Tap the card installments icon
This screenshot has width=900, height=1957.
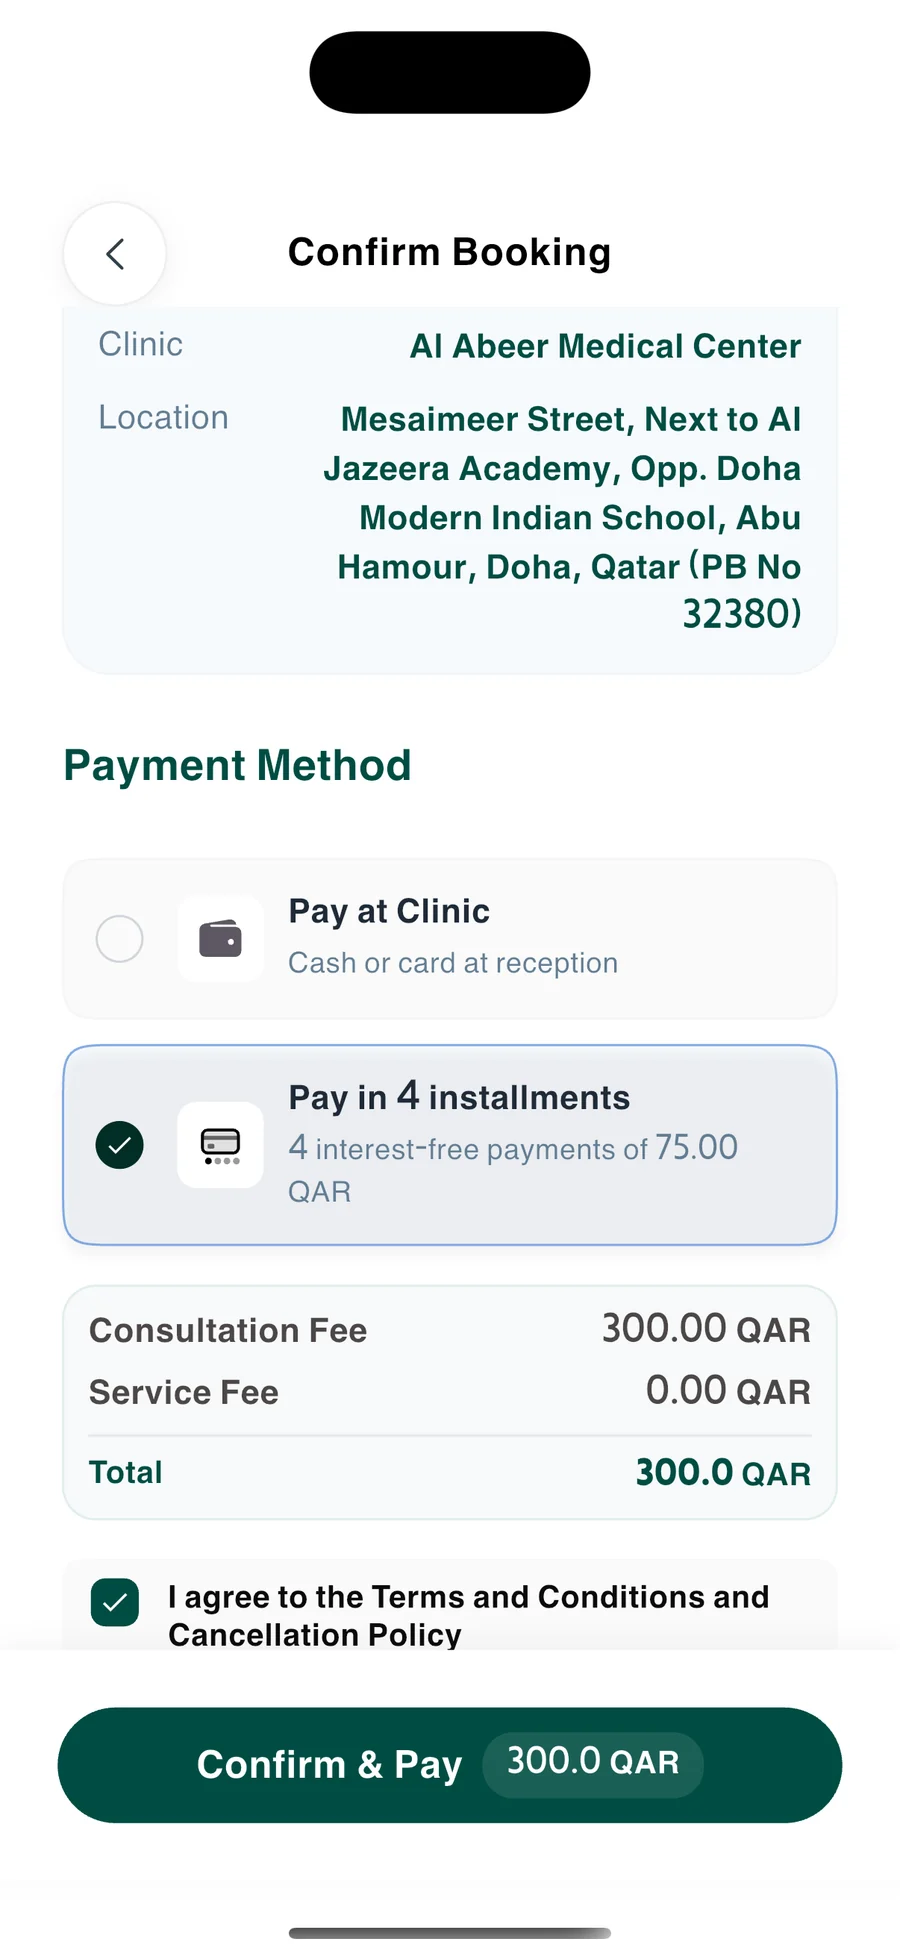[x=220, y=1145]
